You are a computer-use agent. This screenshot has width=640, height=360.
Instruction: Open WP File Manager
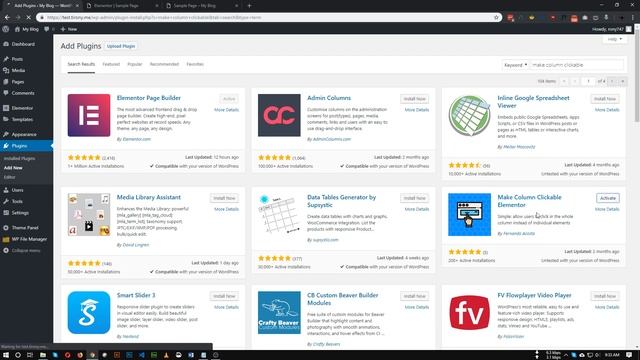point(29,239)
